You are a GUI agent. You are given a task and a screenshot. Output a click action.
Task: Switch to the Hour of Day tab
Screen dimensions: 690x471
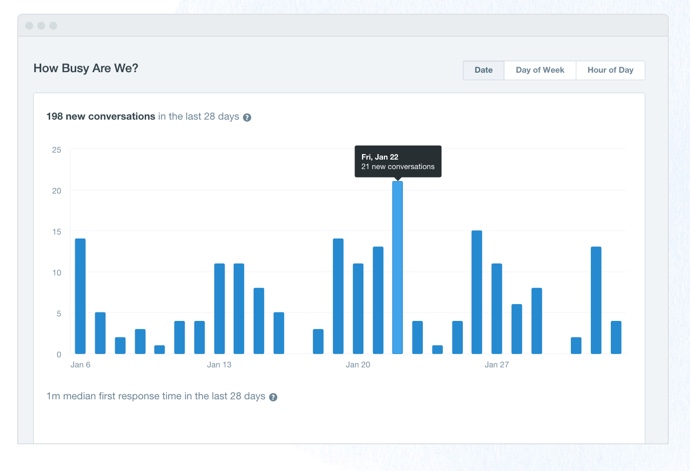pos(610,70)
